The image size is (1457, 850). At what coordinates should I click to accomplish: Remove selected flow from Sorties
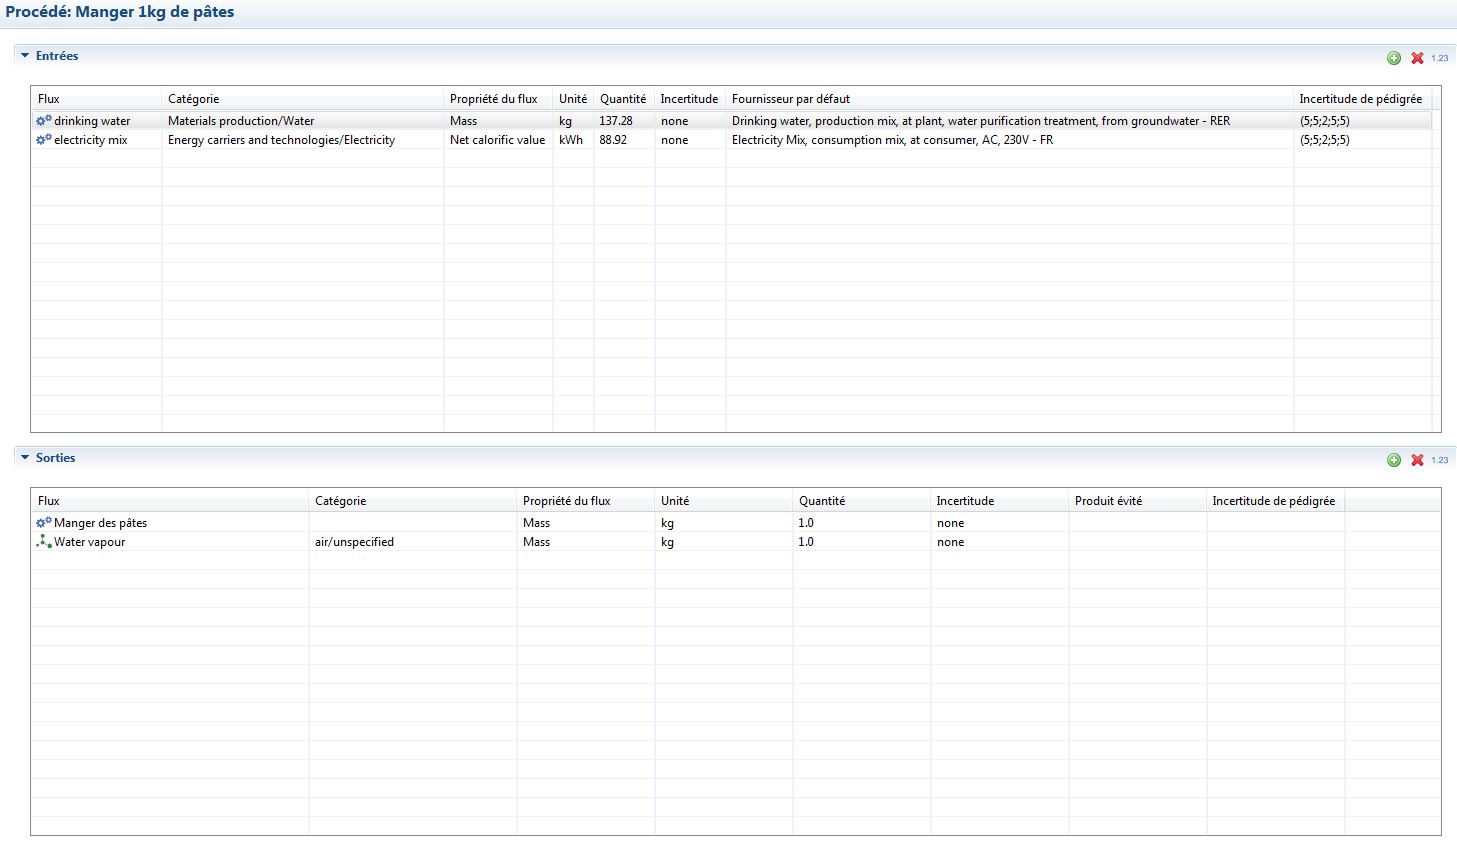click(x=1417, y=460)
